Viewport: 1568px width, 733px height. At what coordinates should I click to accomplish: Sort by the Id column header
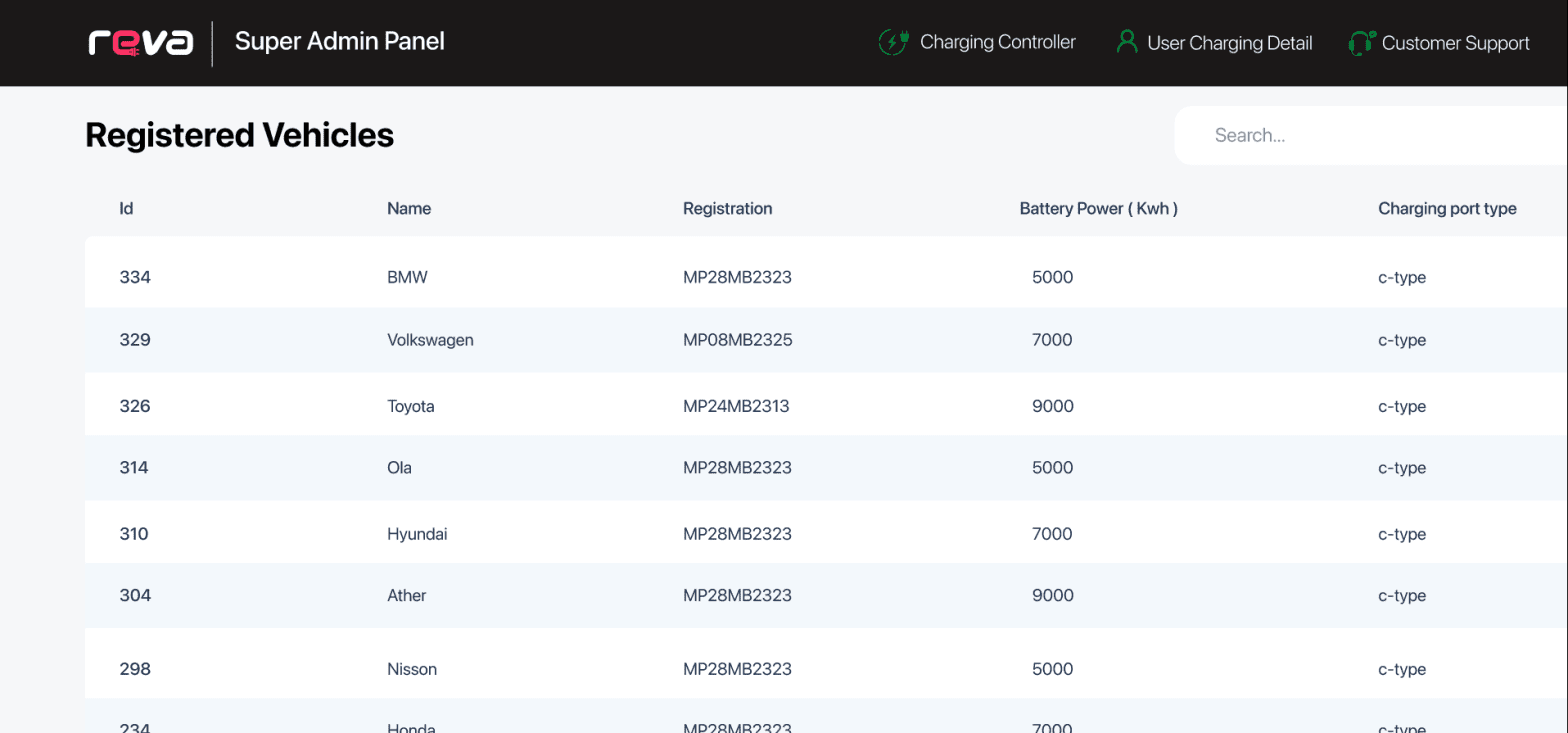pyautogui.click(x=126, y=209)
